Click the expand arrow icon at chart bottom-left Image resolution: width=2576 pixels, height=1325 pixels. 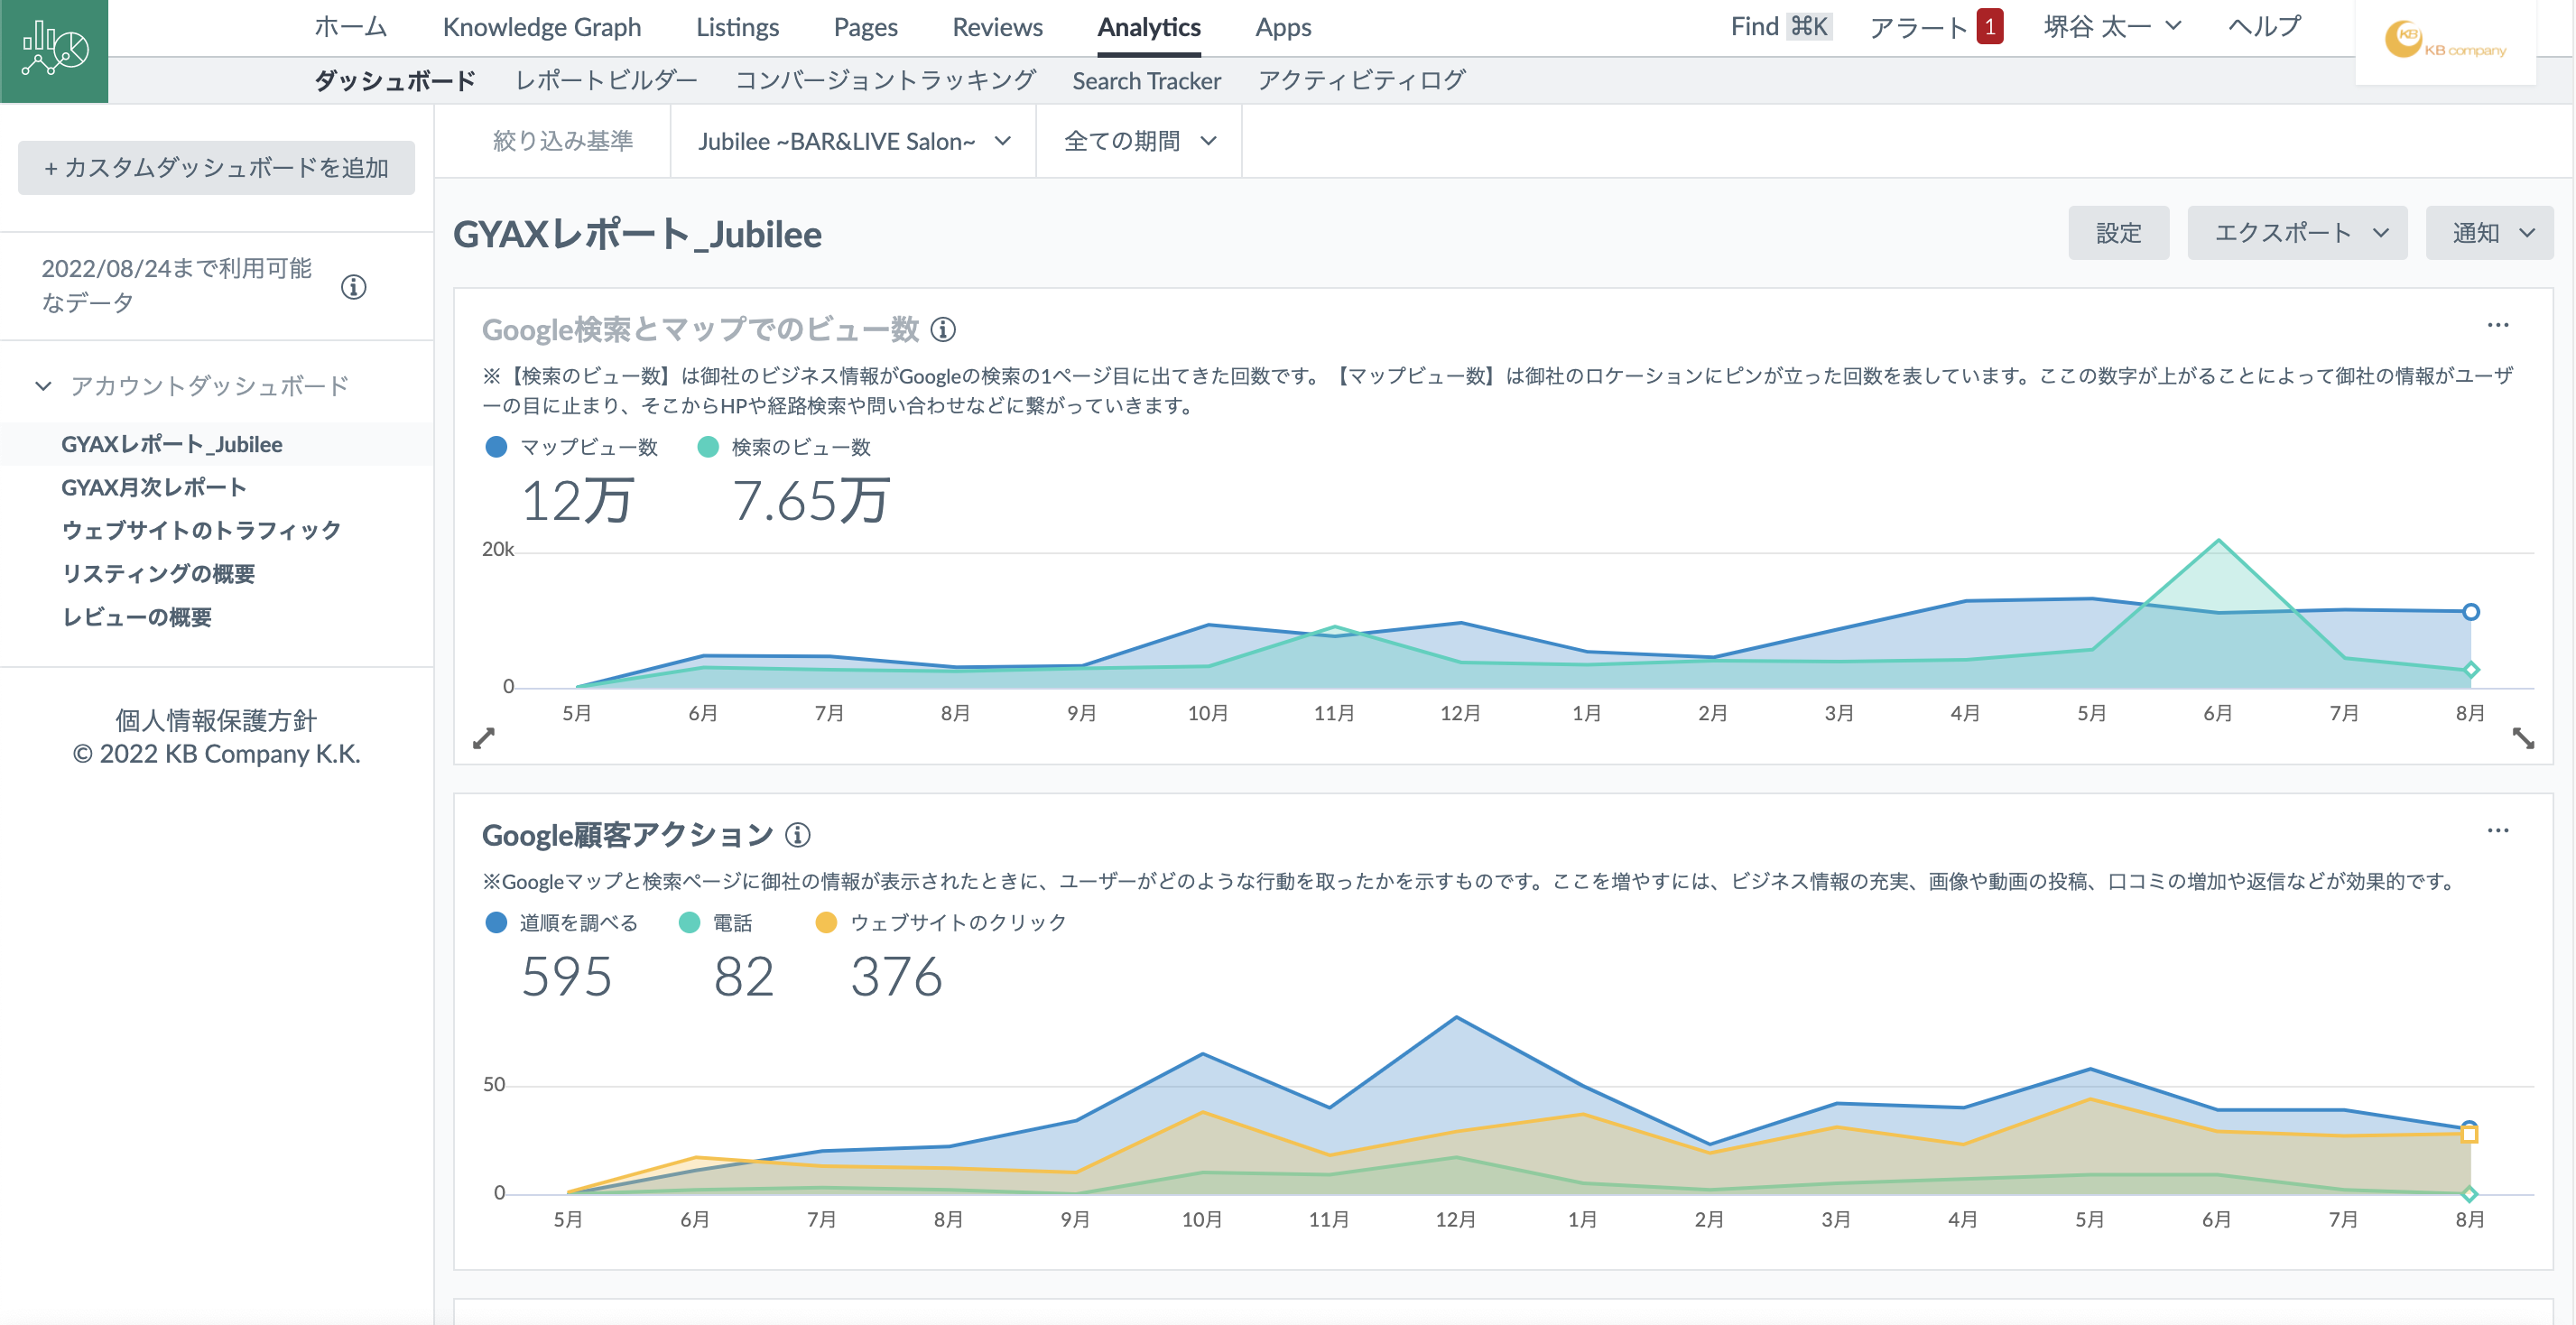coord(484,738)
